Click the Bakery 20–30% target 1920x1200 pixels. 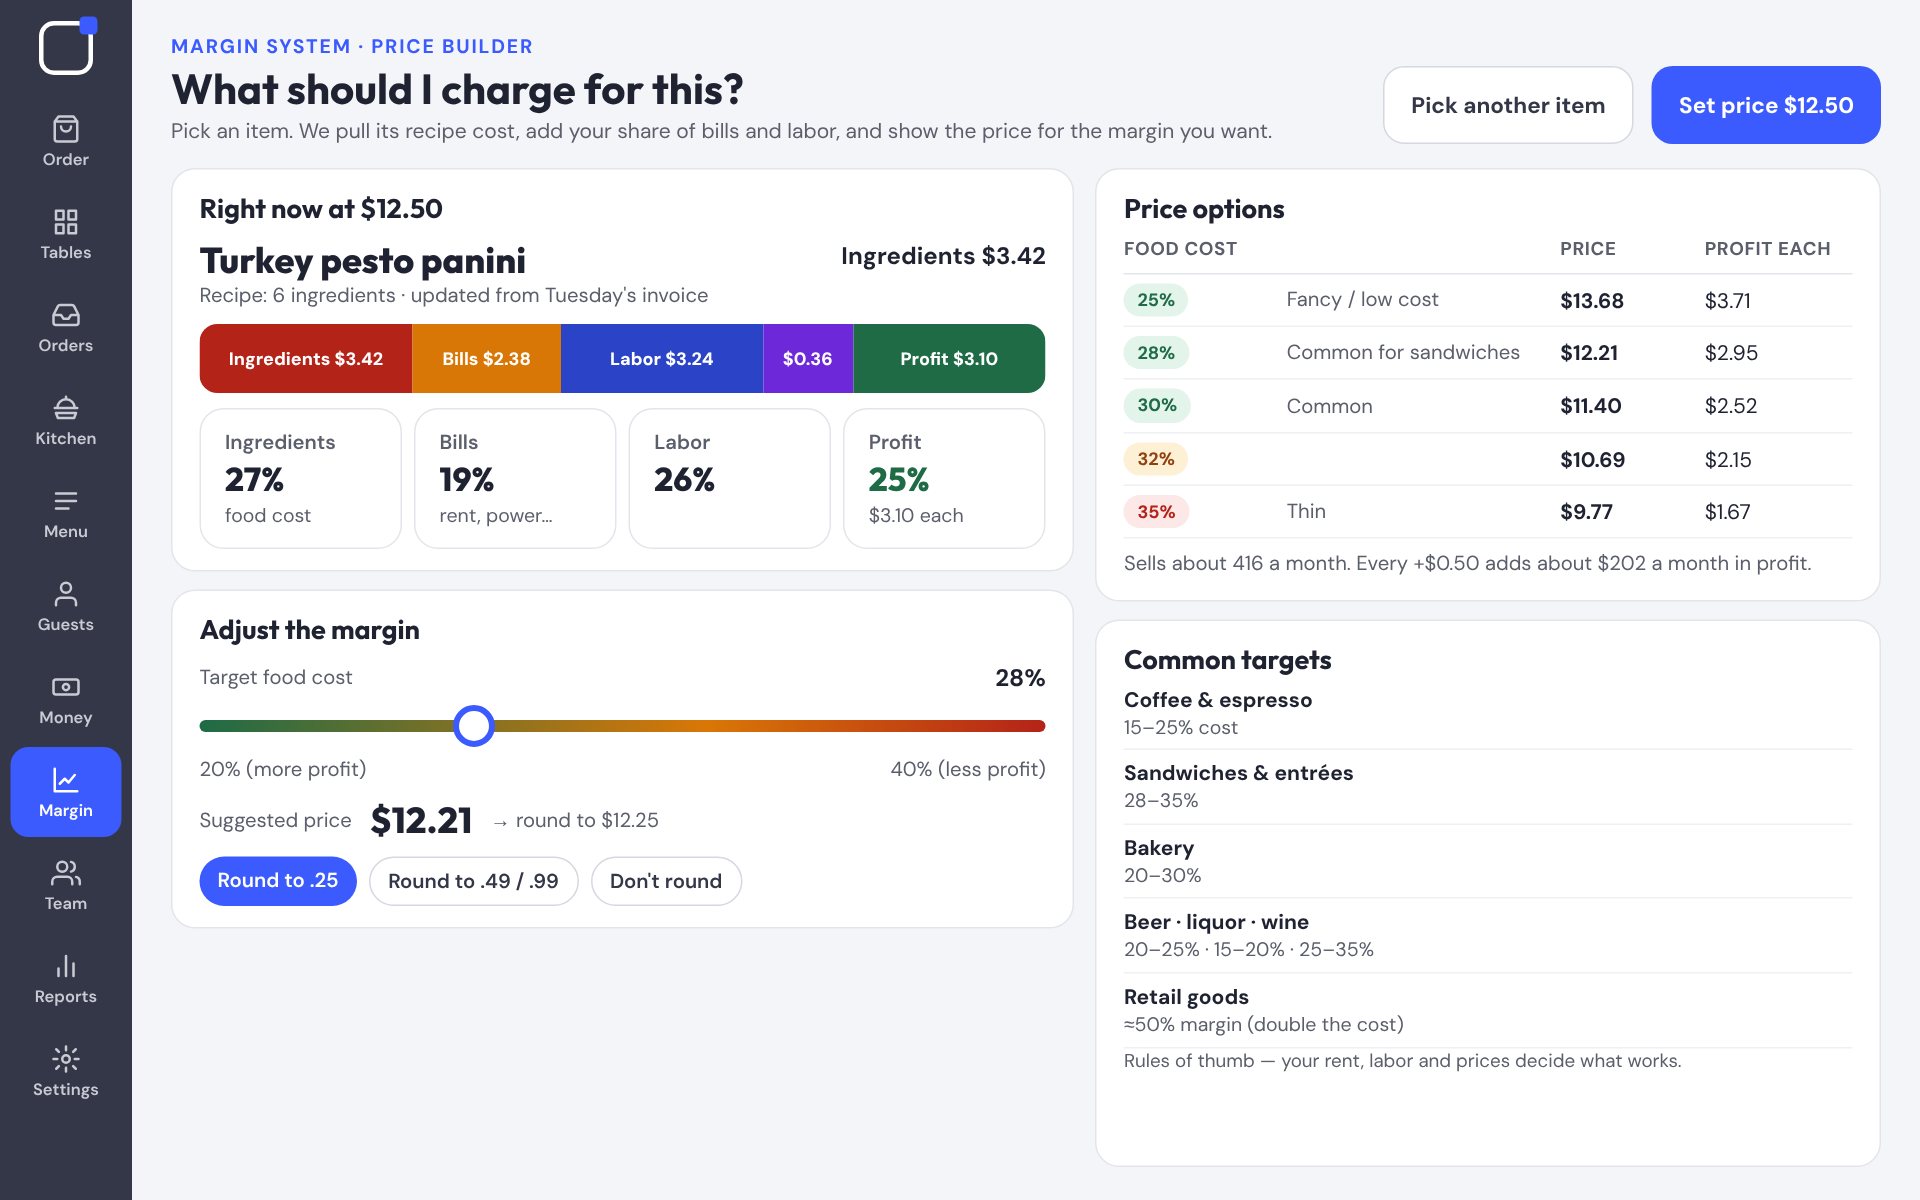coord(1488,861)
